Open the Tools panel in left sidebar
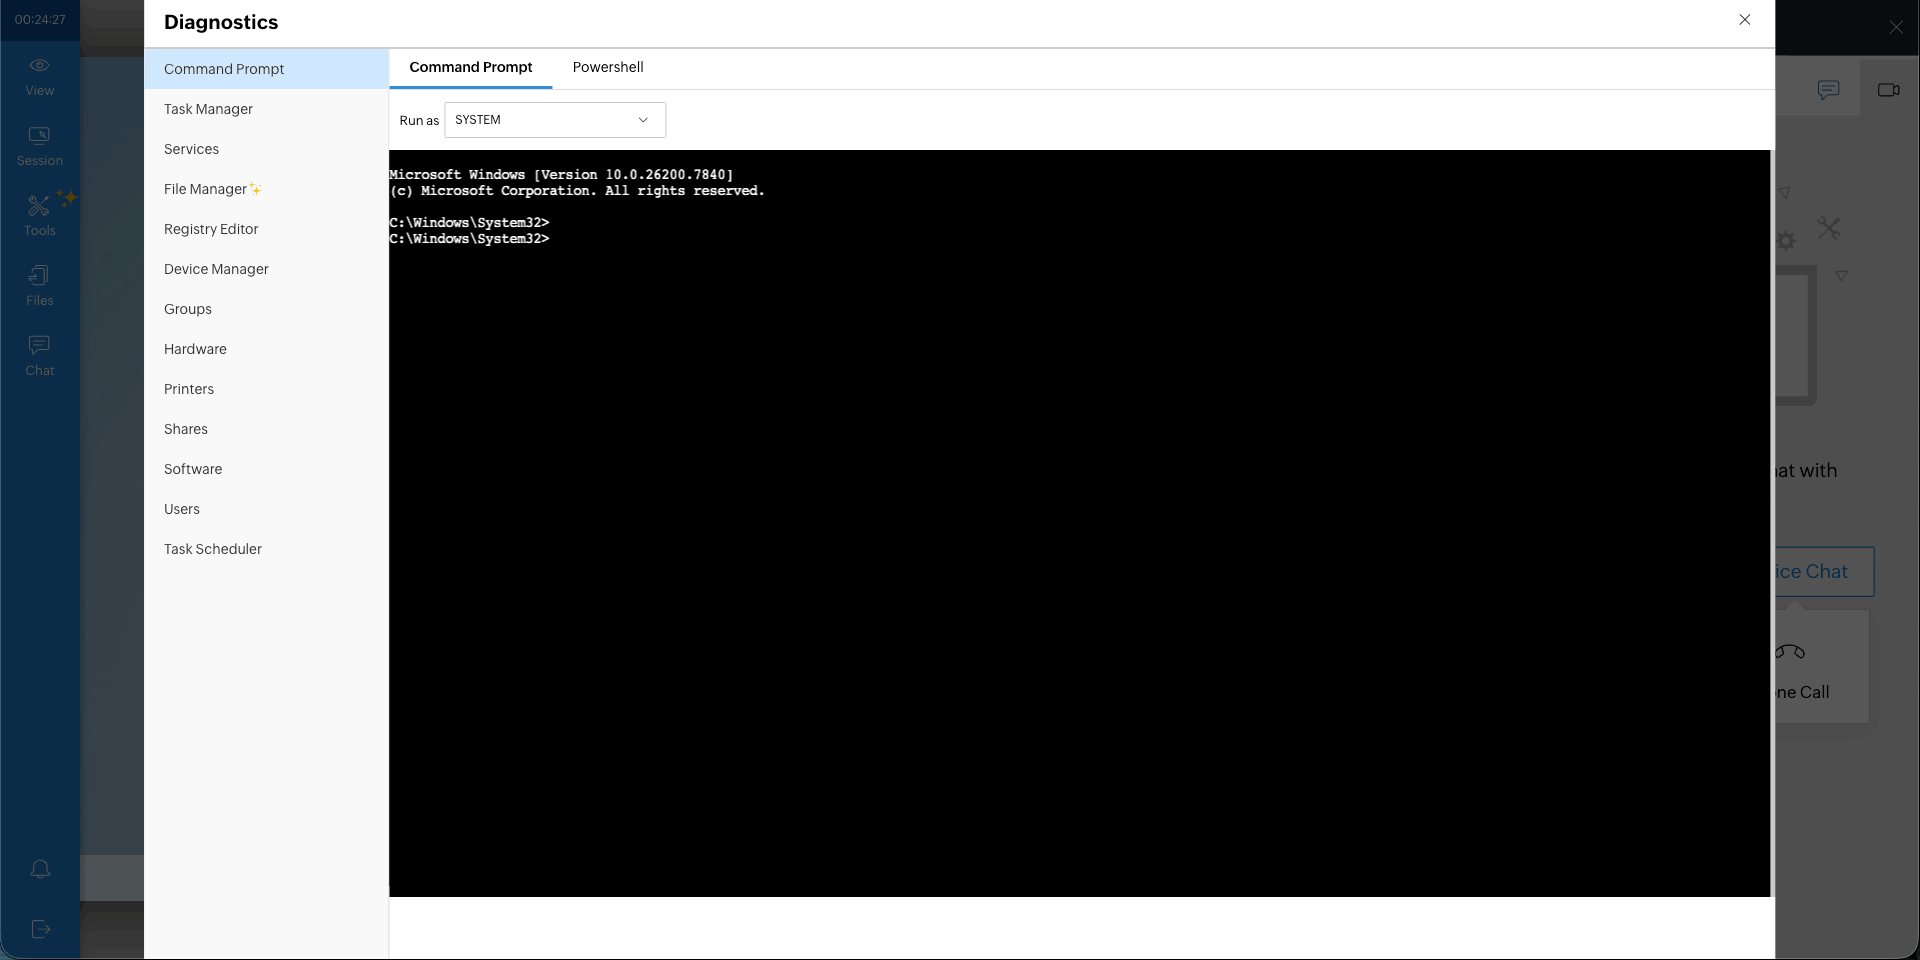Screen dimensions: 1920x960 click(40, 216)
